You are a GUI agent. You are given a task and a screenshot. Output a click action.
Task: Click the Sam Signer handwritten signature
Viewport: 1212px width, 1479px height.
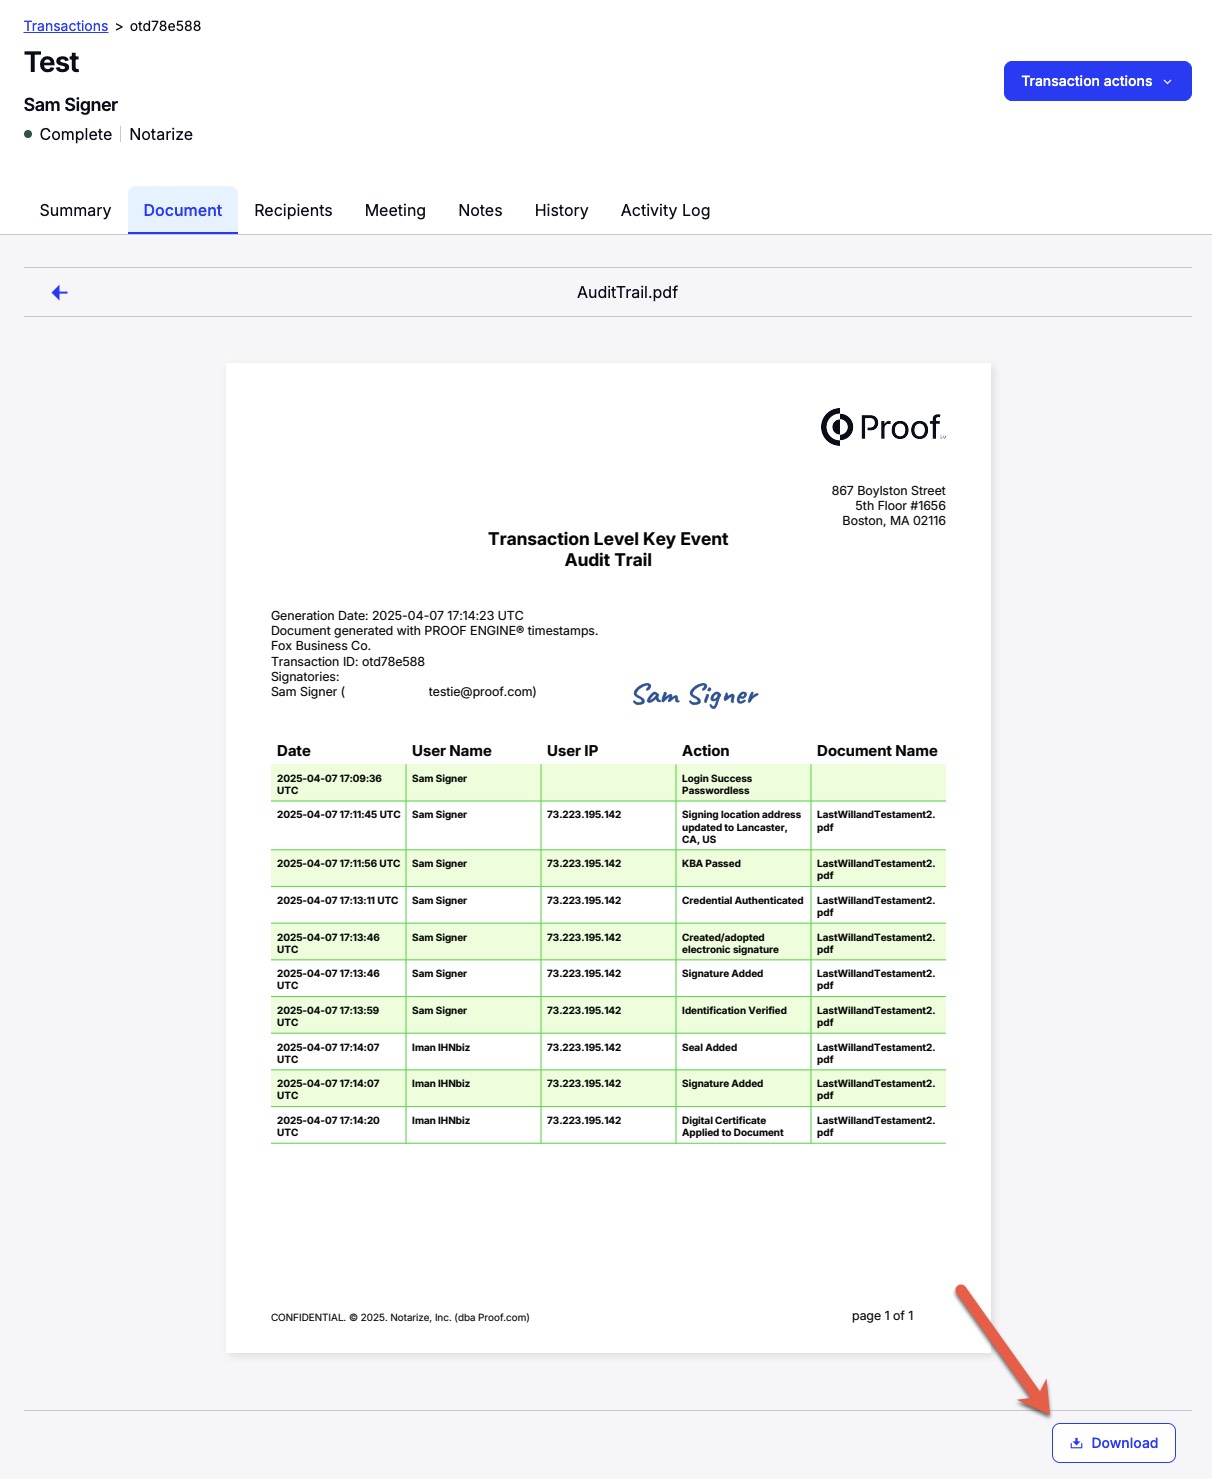[695, 695]
